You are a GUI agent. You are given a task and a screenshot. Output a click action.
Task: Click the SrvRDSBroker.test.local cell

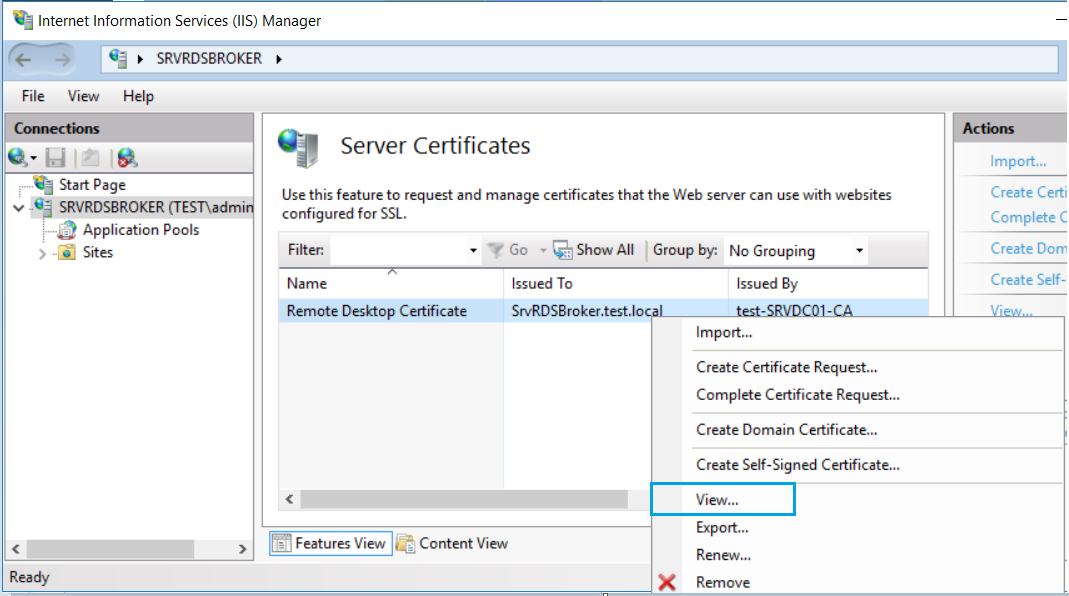[587, 311]
